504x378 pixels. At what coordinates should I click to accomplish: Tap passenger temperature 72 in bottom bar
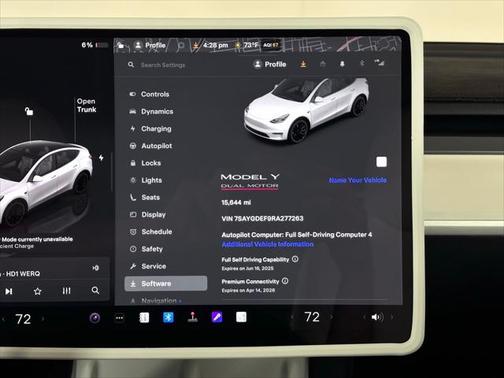click(x=312, y=317)
